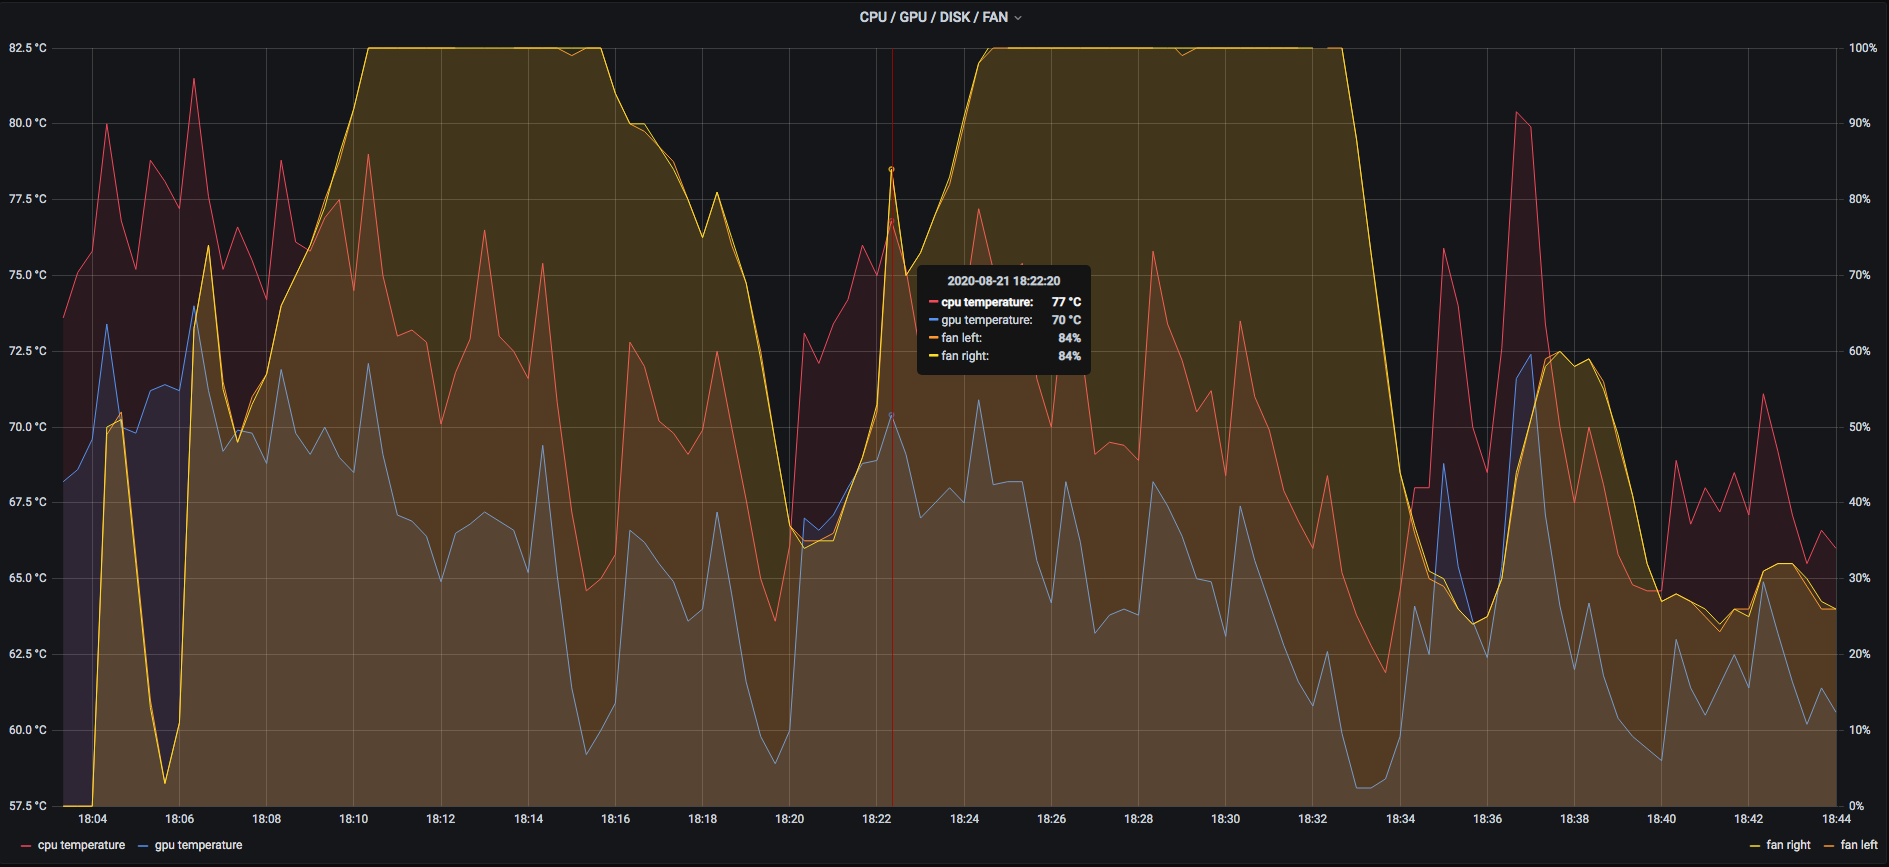The height and width of the screenshot is (867, 1889).
Task: Click the 0% right axis label
Action: click(1856, 806)
